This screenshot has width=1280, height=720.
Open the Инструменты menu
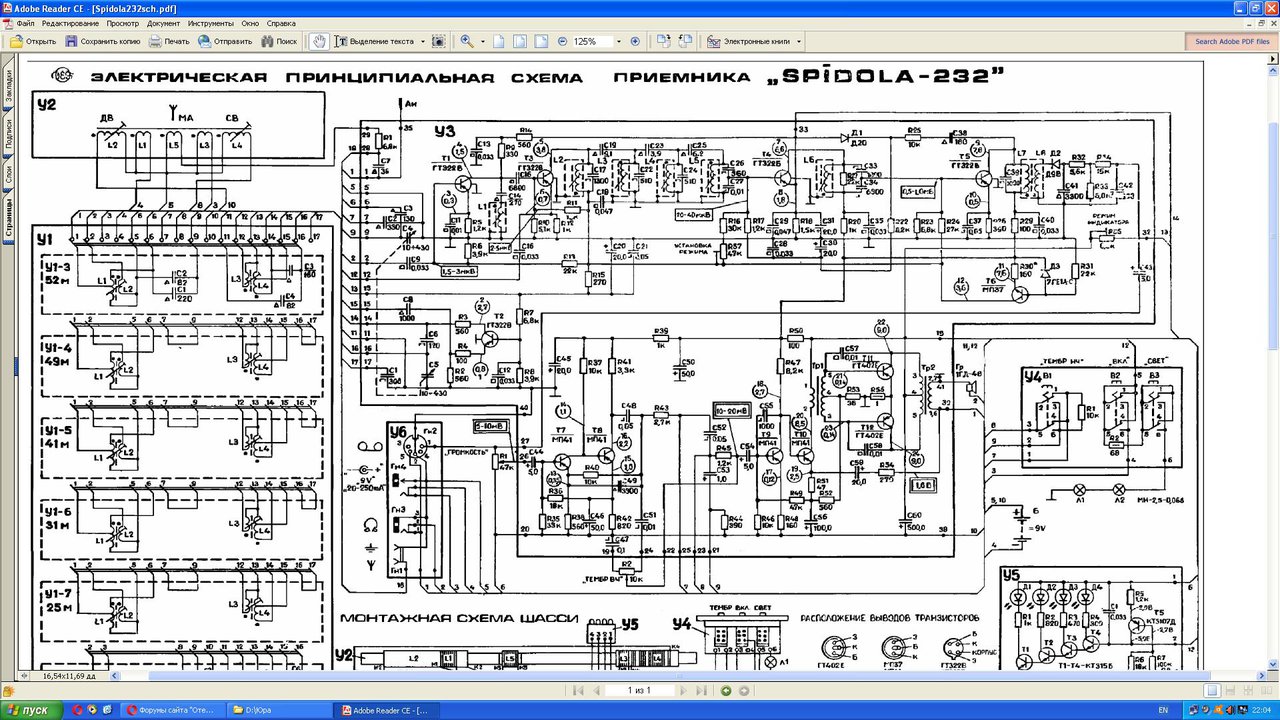click(x=211, y=22)
